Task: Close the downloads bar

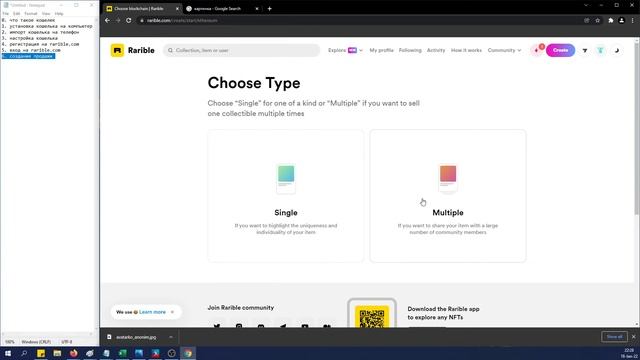Action: pos(633,337)
